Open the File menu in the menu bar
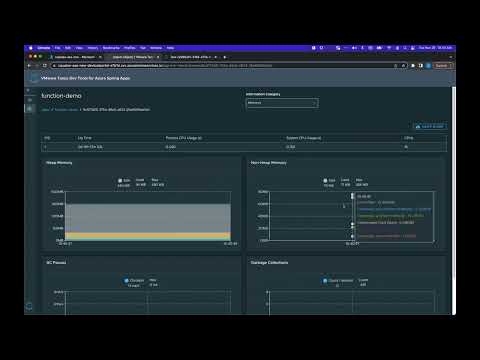Viewport: 480px width, 360px height. click(x=57, y=48)
